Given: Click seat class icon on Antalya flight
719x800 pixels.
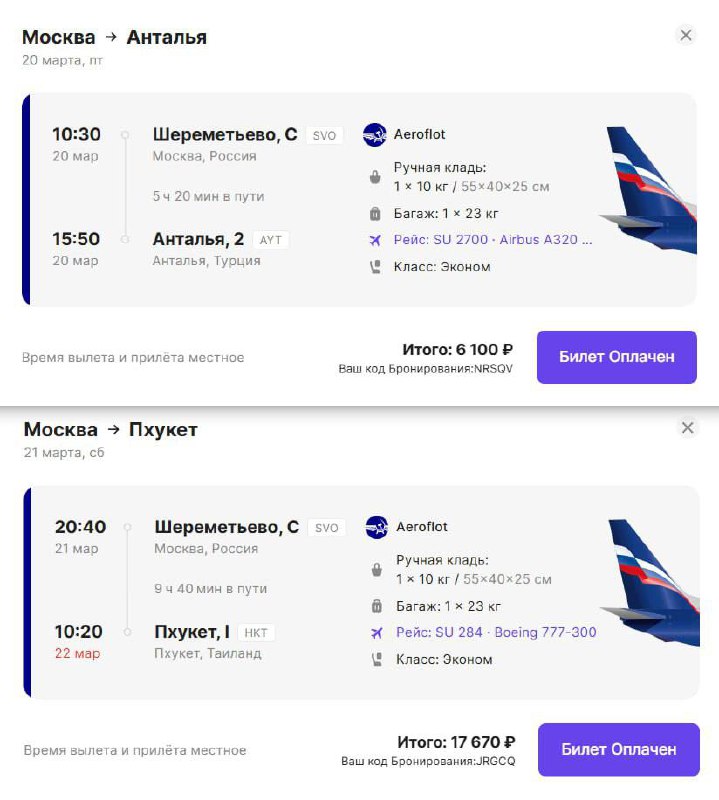Looking at the screenshot, I should tap(375, 267).
